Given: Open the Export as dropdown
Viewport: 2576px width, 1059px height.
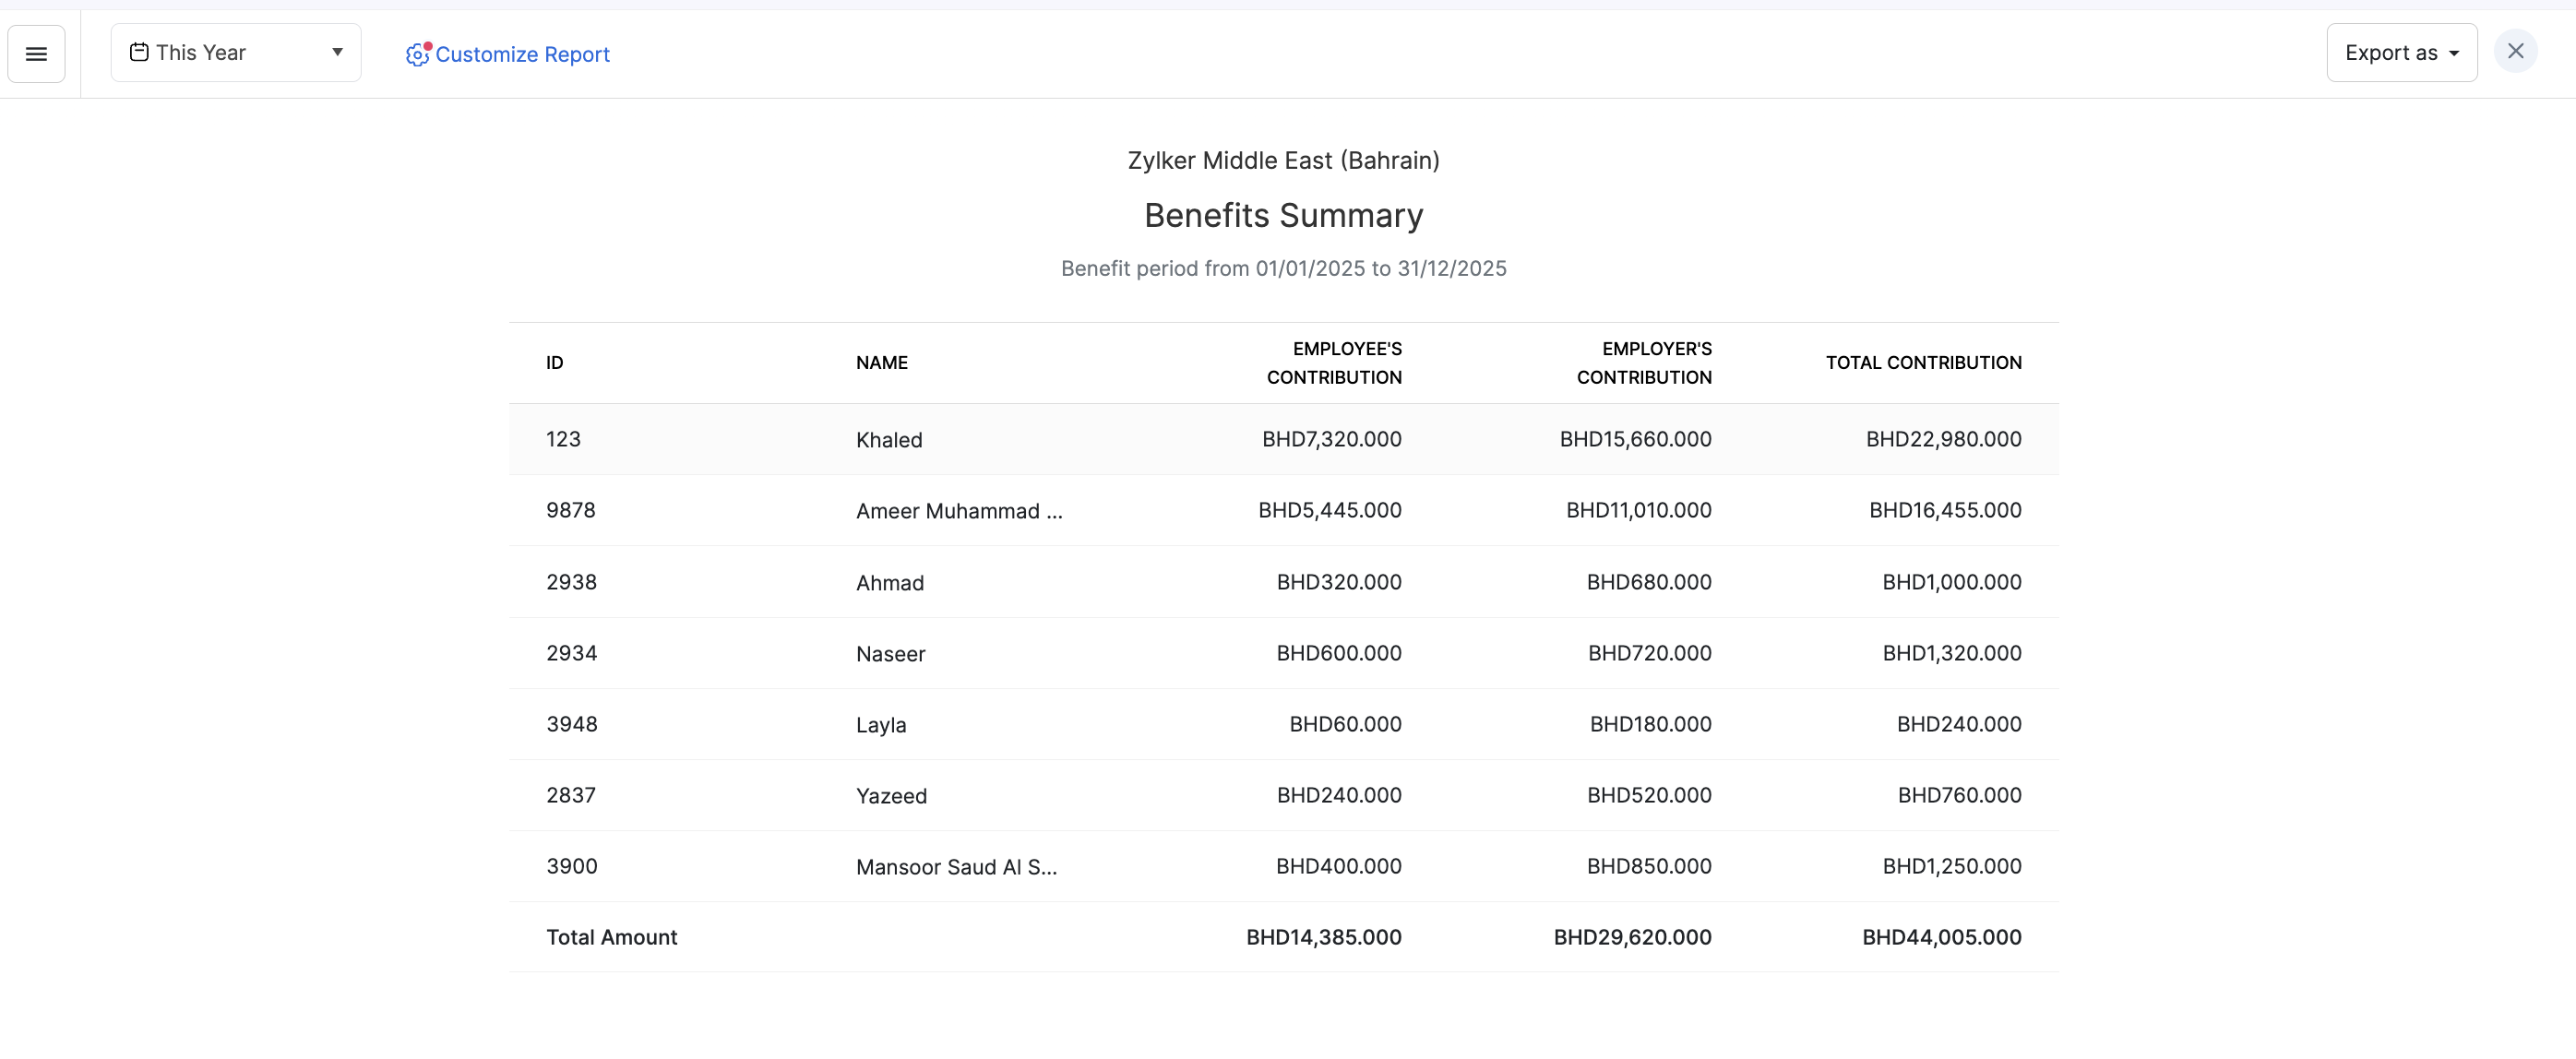Looking at the screenshot, I should (x=2400, y=53).
